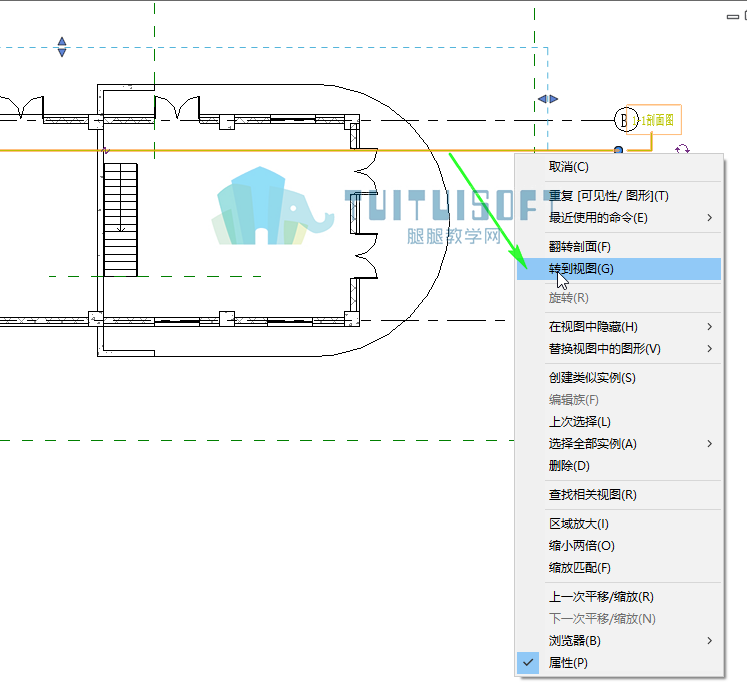Select 重复 [可见性/ 图形](T) menu entry
The height and width of the screenshot is (687, 747).
[618, 196]
